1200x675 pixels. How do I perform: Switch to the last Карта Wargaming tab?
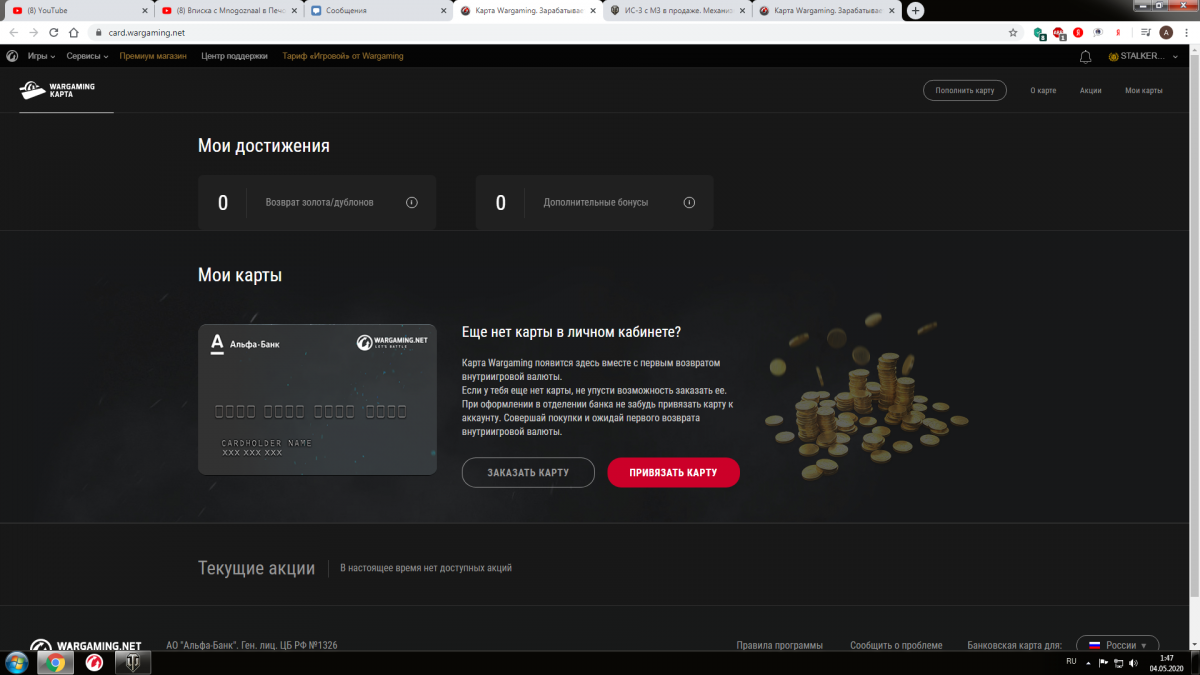pyautogui.click(x=825, y=10)
